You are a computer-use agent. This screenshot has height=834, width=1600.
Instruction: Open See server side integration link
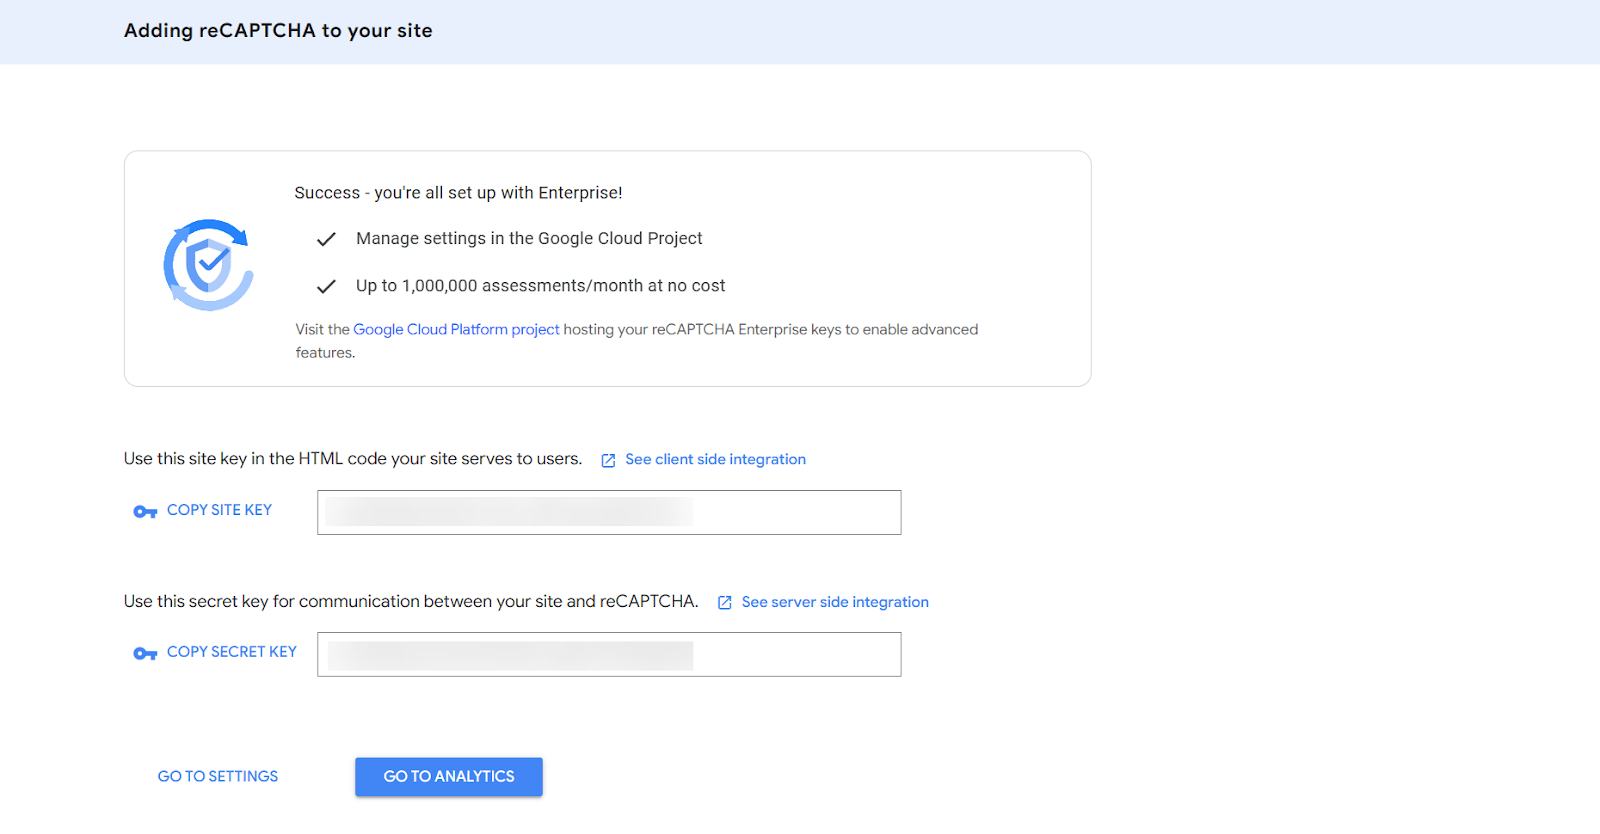[835, 602]
